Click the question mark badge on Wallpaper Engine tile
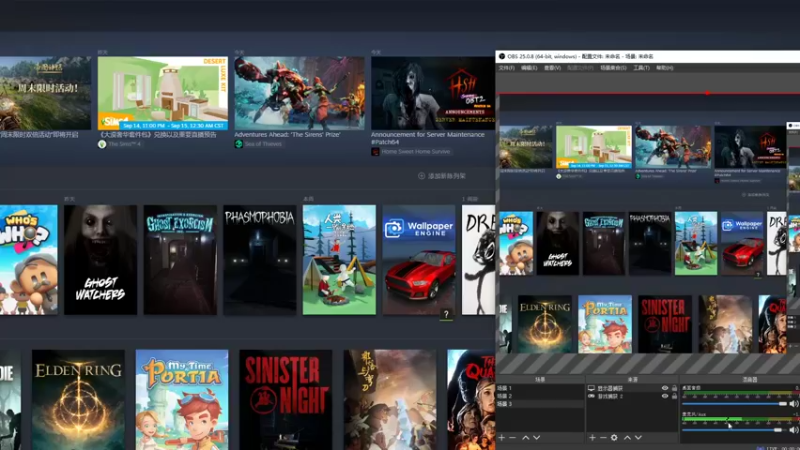 [446, 315]
